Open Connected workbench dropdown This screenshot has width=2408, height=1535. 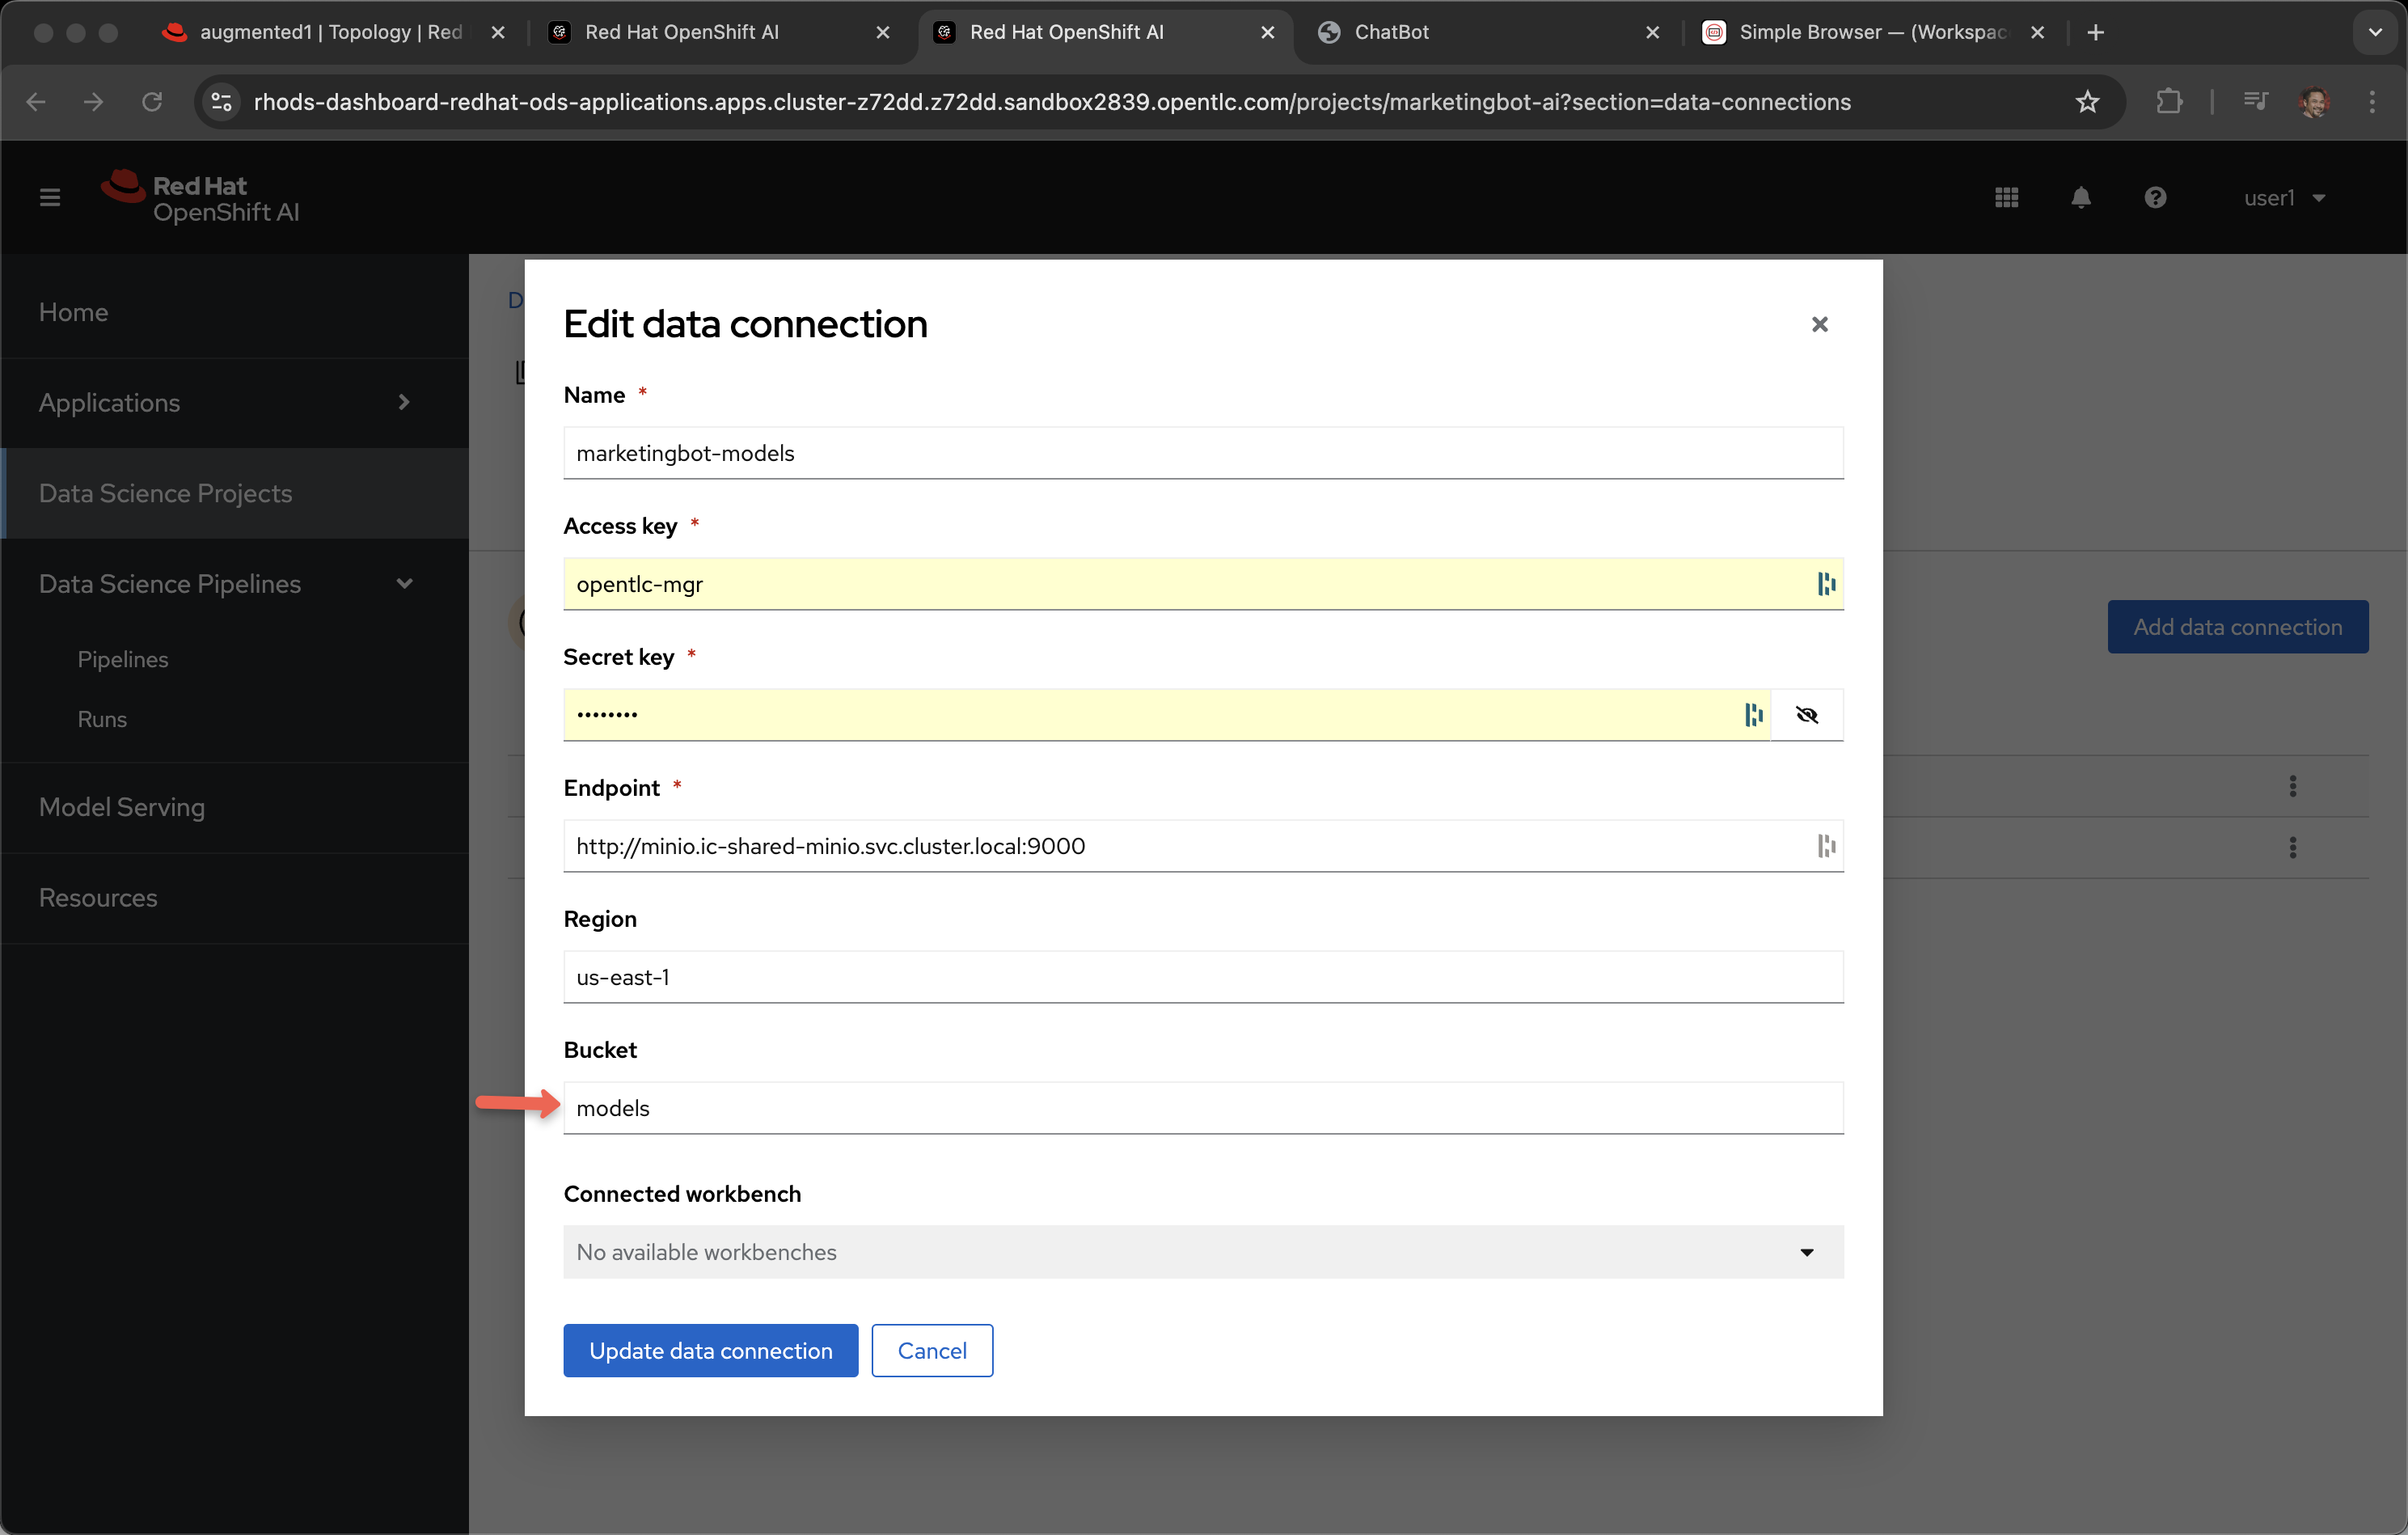point(1203,1252)
